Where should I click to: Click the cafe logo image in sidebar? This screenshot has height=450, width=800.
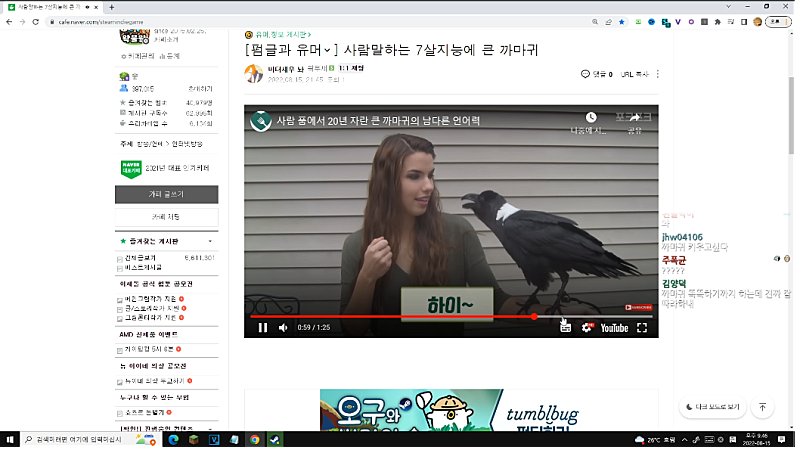click(135, 37)
